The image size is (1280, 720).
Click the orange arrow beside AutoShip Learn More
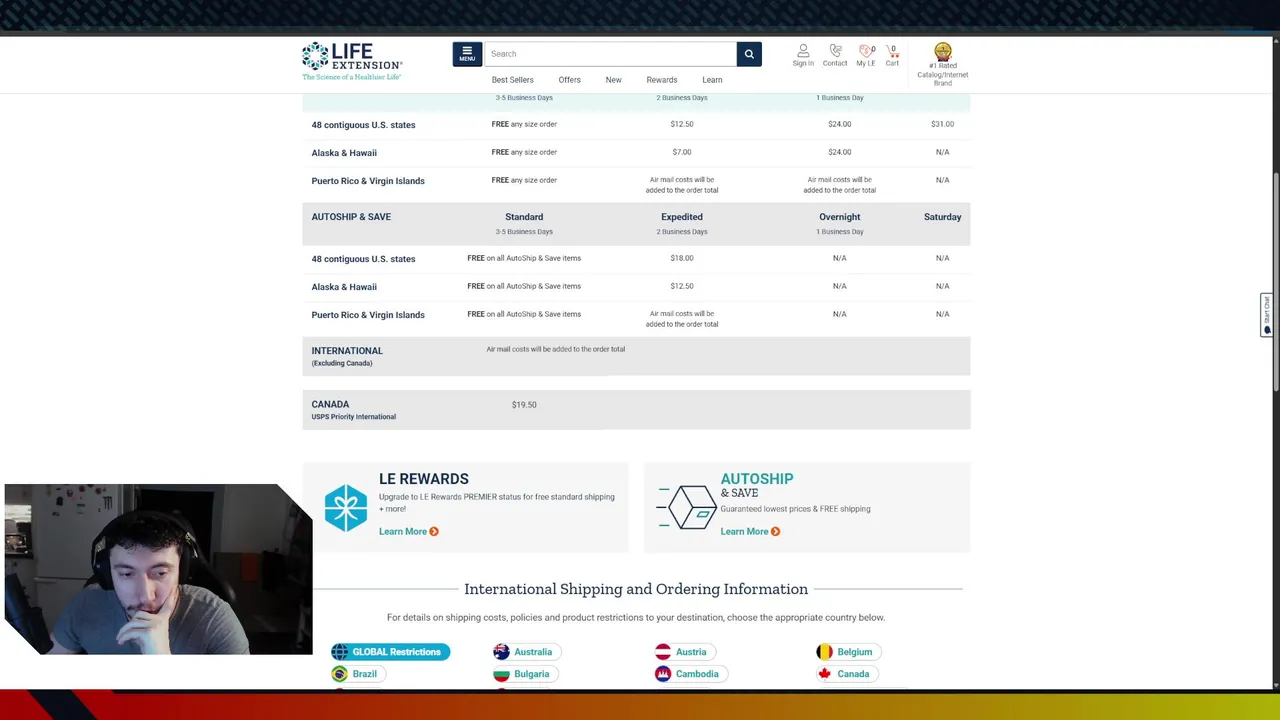[x=775, y=531]
